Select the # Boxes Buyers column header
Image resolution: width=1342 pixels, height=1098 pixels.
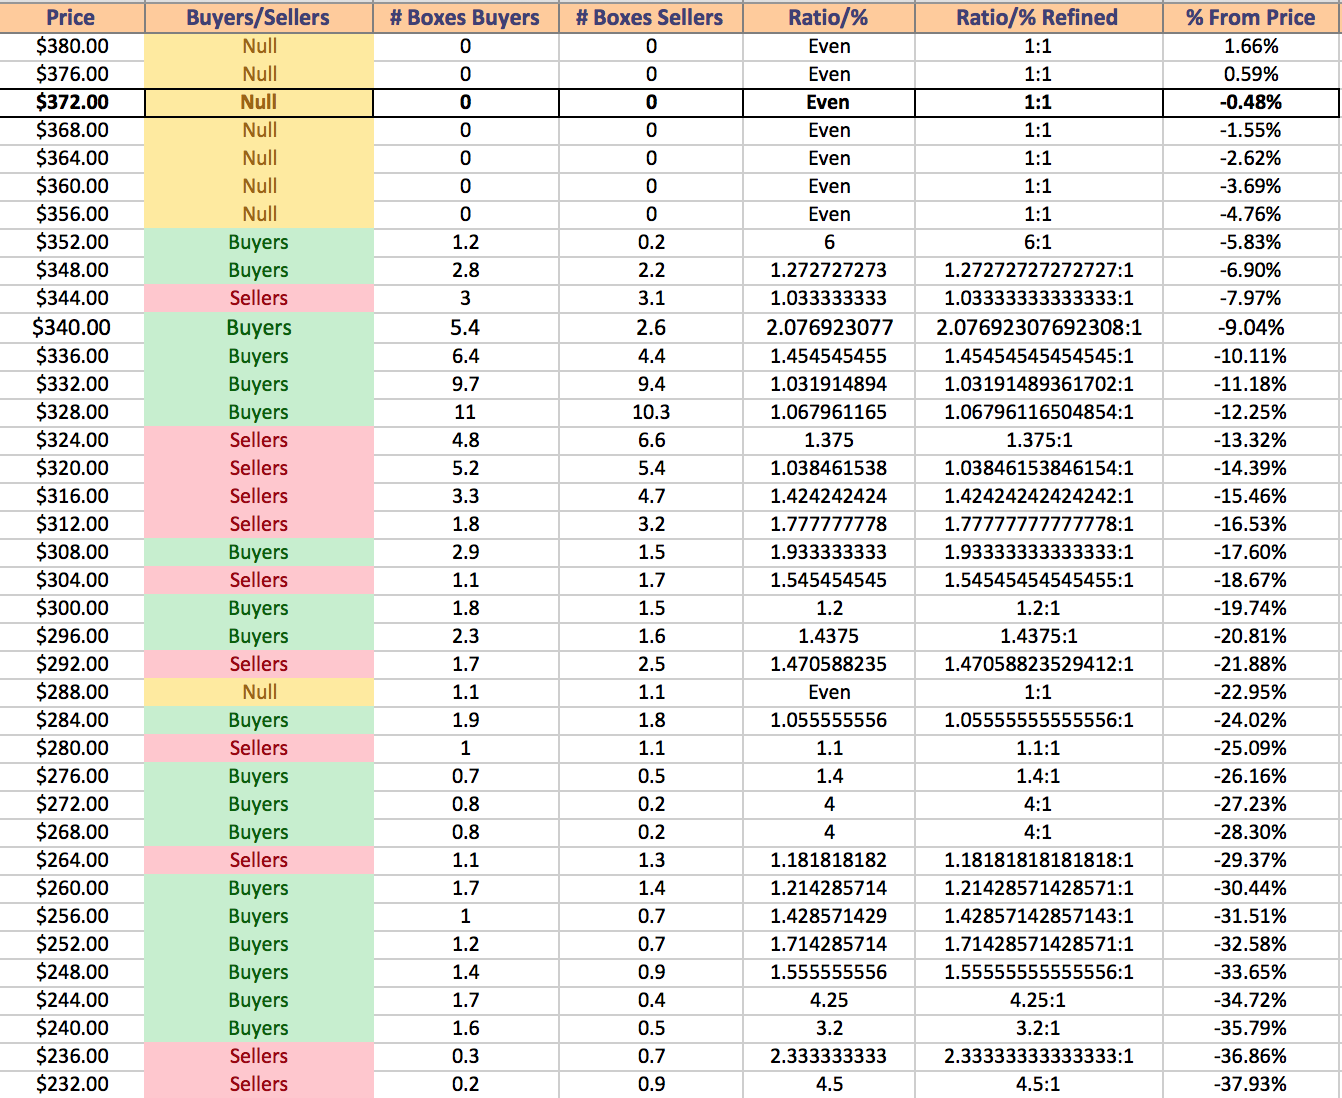pos(466,17)
